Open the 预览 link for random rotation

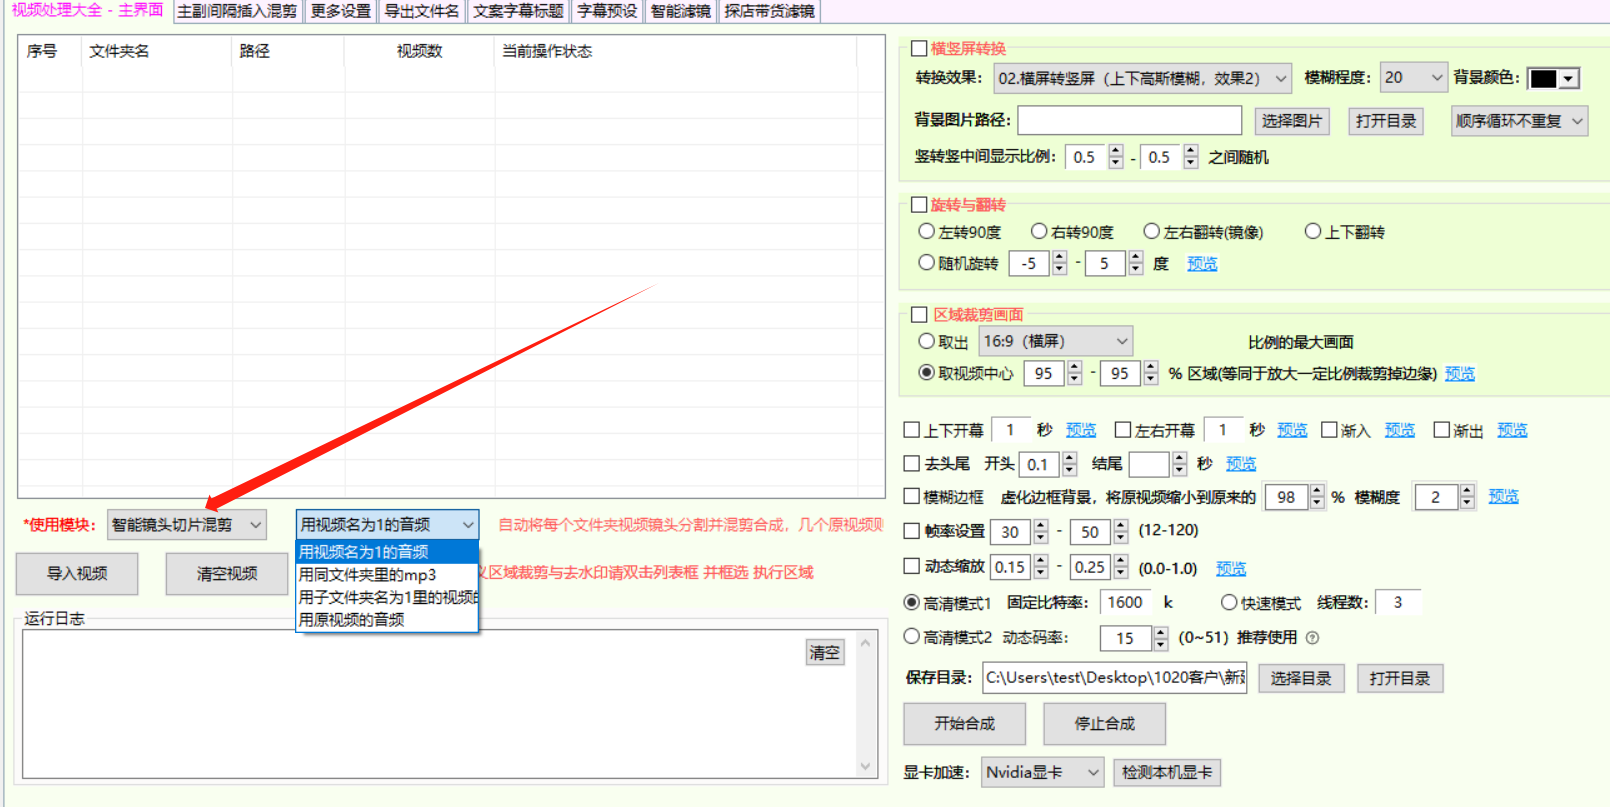tap(1202, 263)
